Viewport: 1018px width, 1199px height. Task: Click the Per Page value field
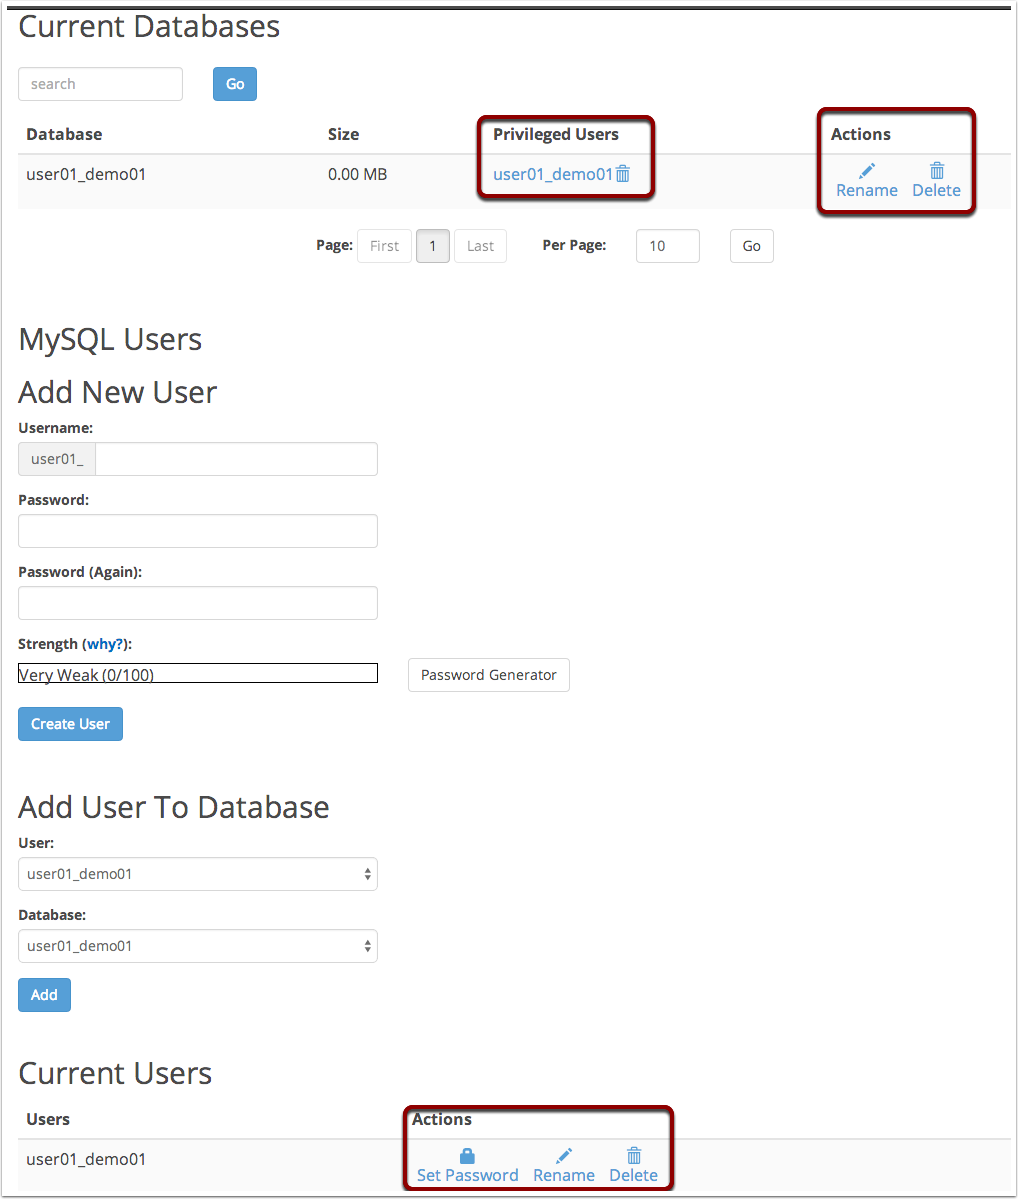coord(668,246)
